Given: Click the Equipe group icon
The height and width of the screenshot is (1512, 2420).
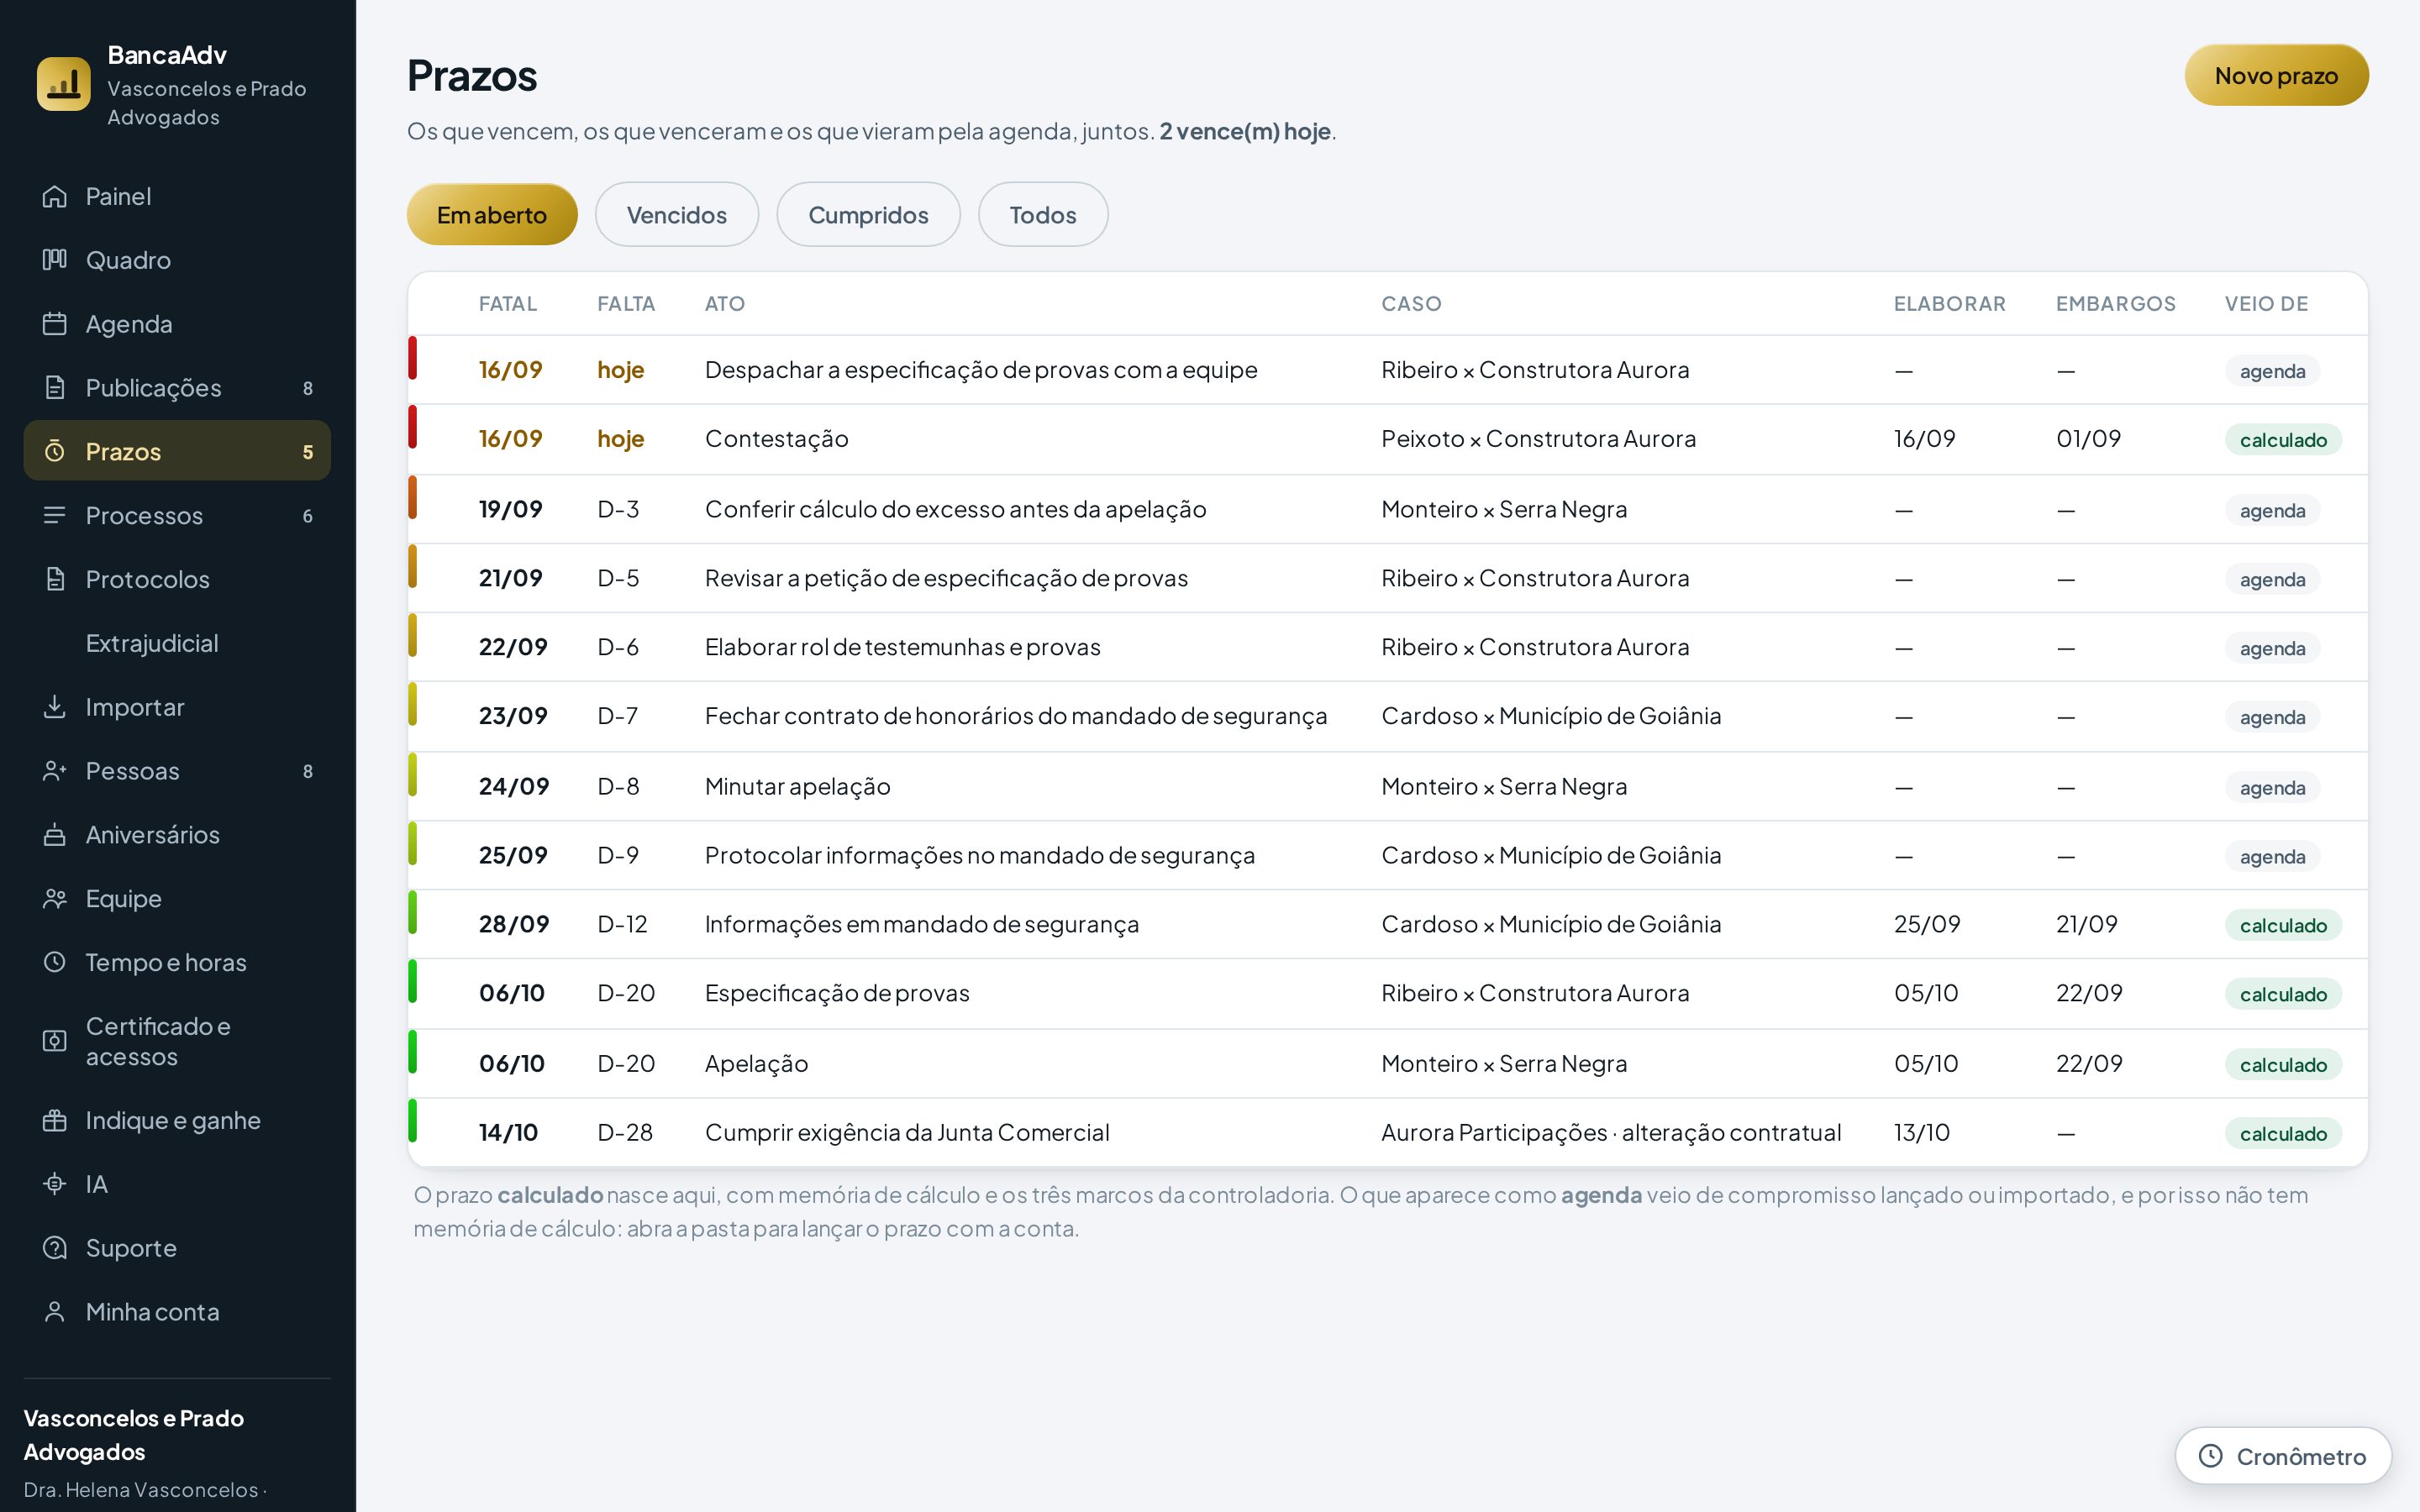Looking at the screenshot, I should click(55, 899).
